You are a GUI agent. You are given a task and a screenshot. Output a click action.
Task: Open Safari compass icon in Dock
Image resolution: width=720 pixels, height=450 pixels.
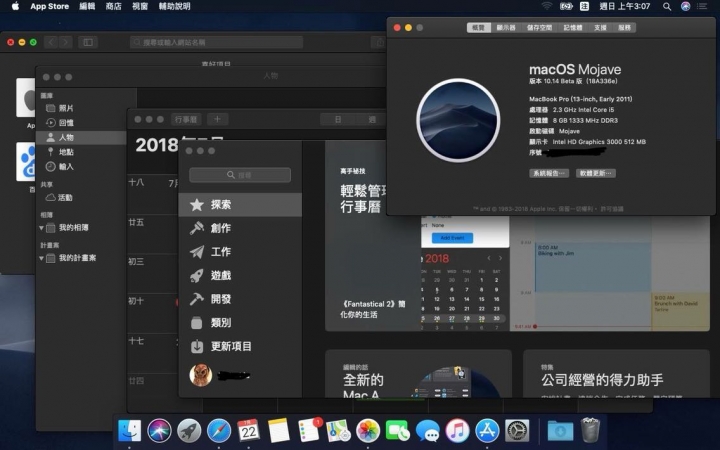[219, 431]
